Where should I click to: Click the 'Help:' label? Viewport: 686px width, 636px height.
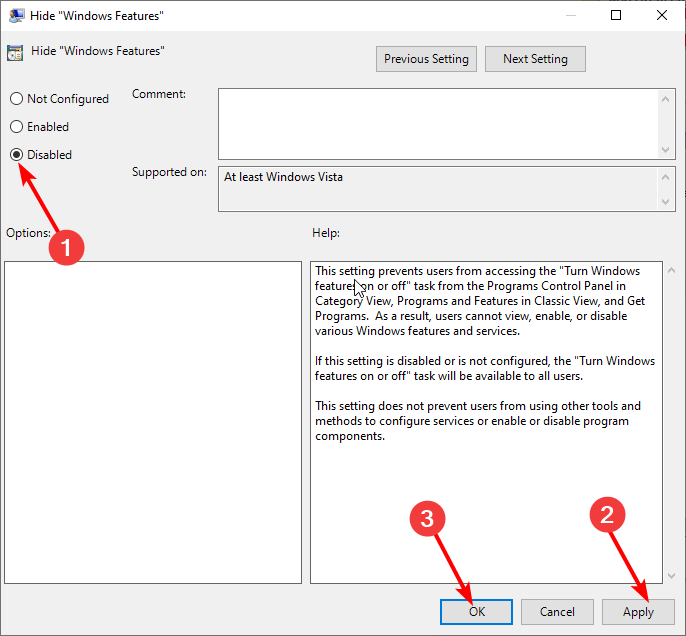click(326, 233)
